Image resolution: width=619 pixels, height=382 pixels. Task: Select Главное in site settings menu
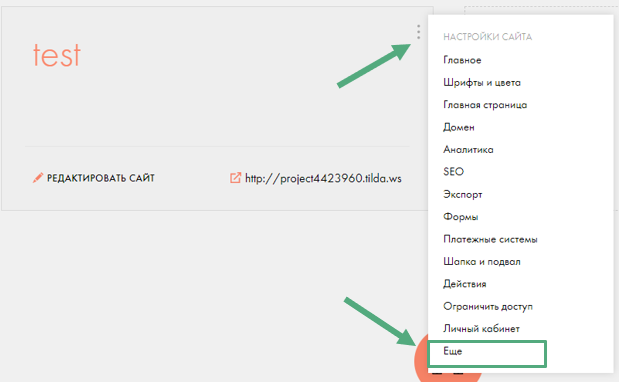[462, 60]
